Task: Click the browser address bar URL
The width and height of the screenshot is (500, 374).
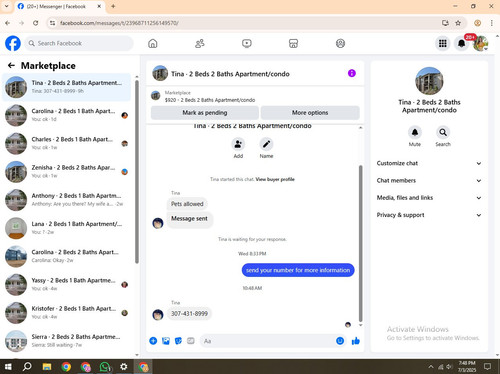Action: 119,23
